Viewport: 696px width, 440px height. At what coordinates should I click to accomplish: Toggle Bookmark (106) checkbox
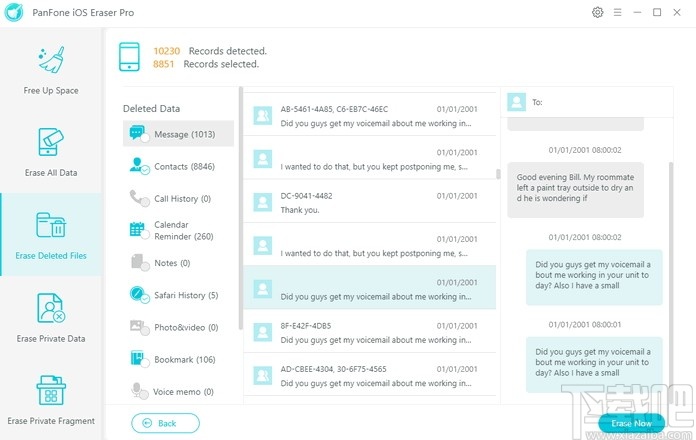145,363
